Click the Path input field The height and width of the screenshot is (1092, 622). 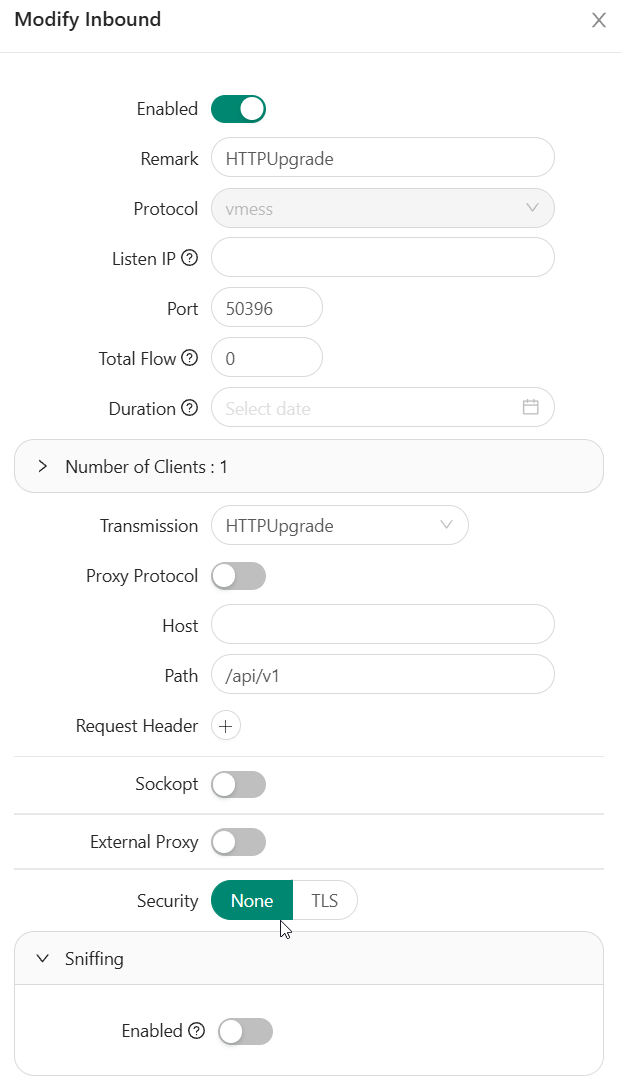(x=382, y=675)
